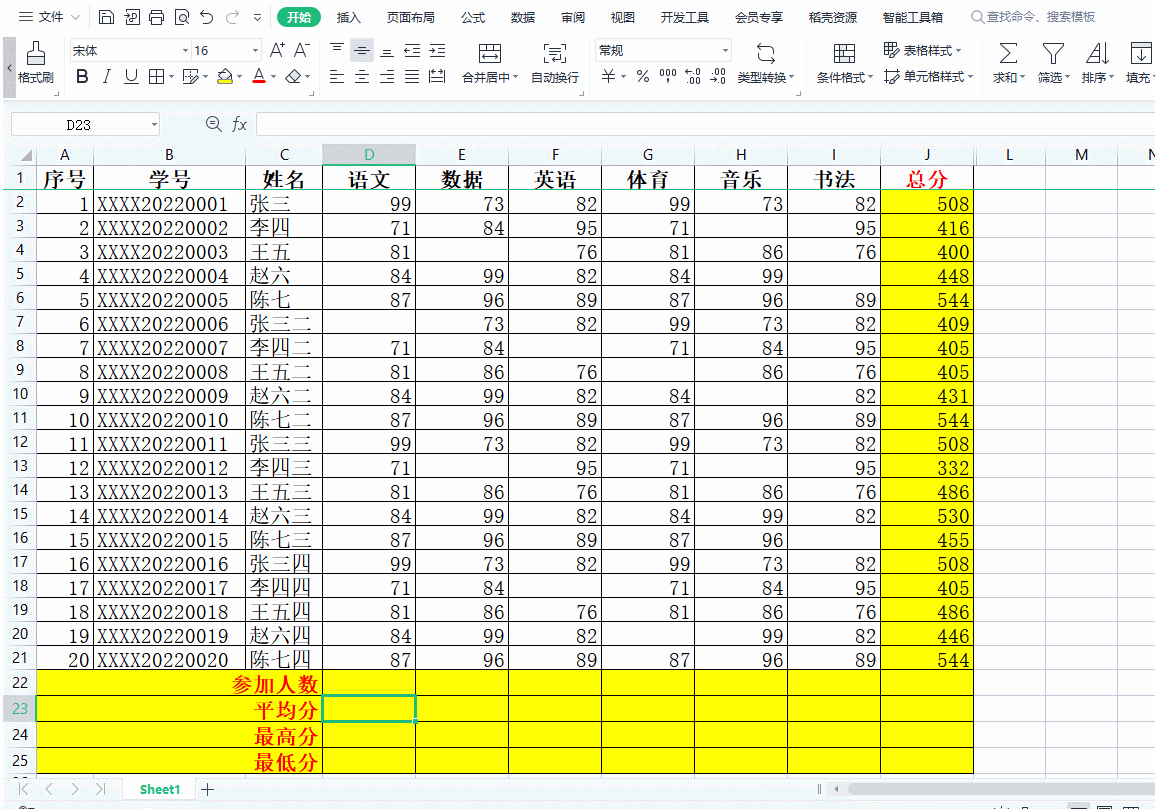Click the Save icon in the quick access bar
1155x809 pixels.
(106, 17)
